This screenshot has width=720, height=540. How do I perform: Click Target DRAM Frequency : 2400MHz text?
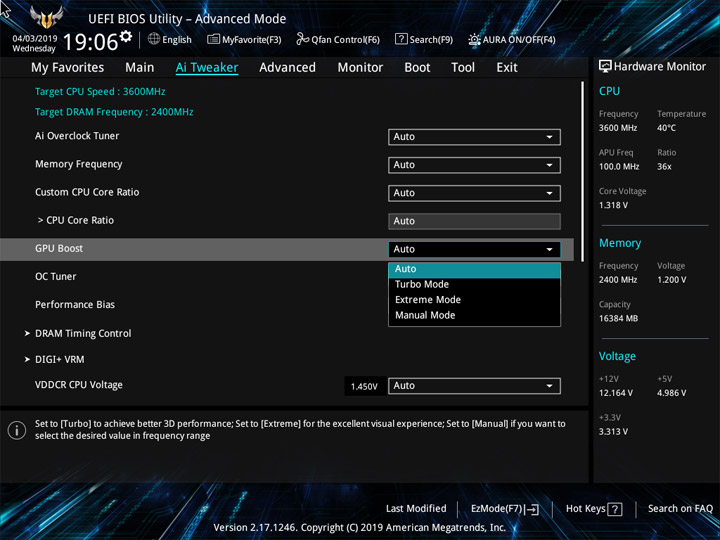(114, 112)
